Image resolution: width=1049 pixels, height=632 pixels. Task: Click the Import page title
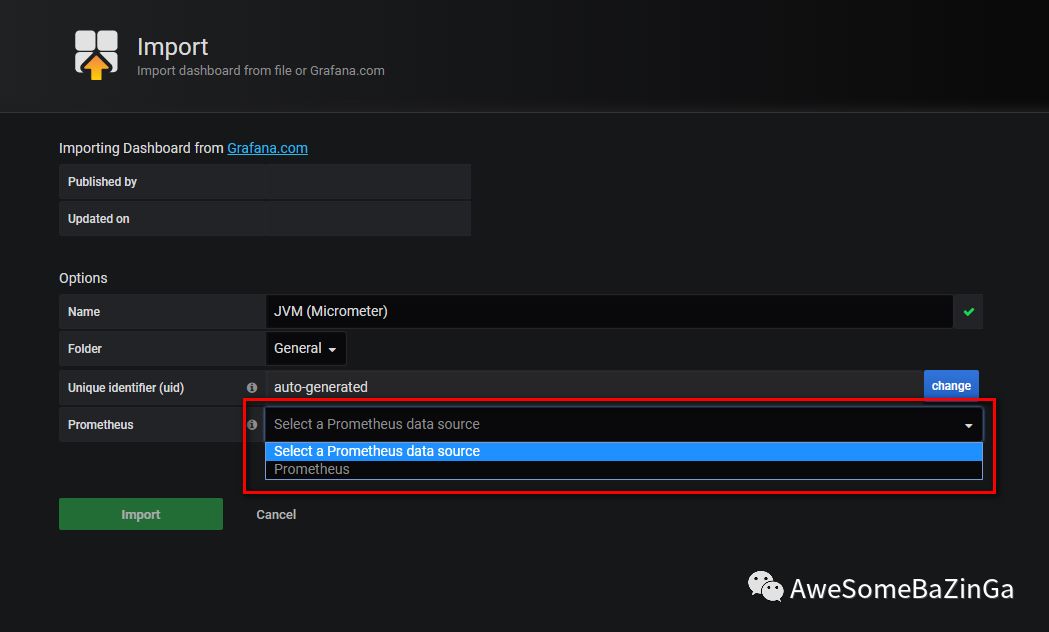[173, 47]
